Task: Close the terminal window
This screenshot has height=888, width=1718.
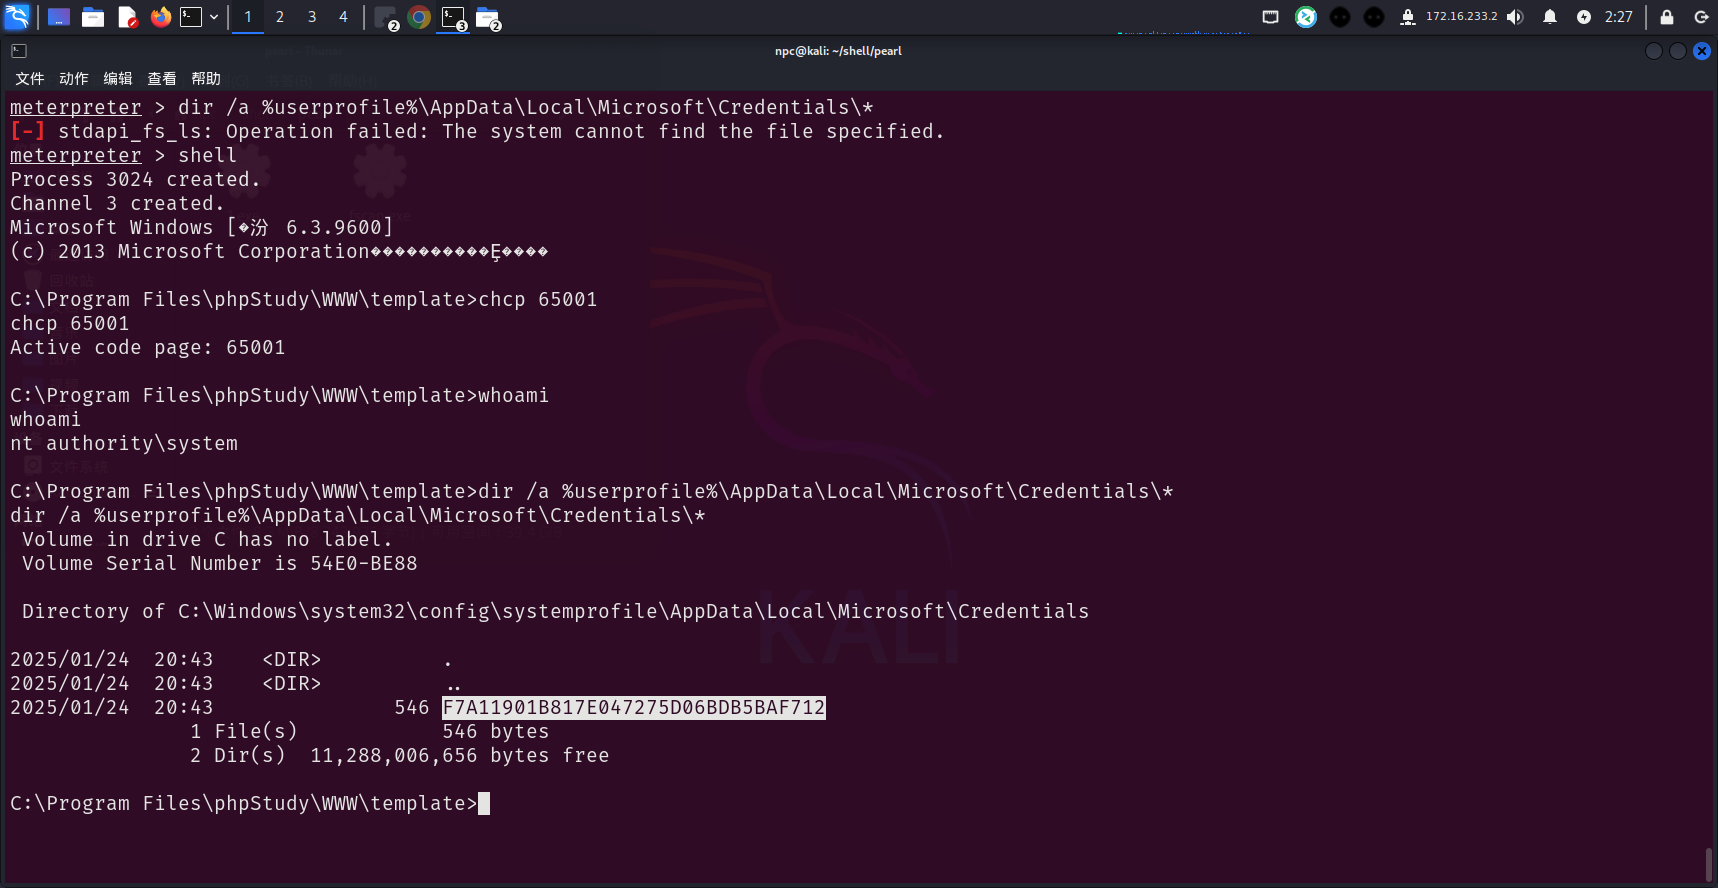Action: coord(1701,51)
